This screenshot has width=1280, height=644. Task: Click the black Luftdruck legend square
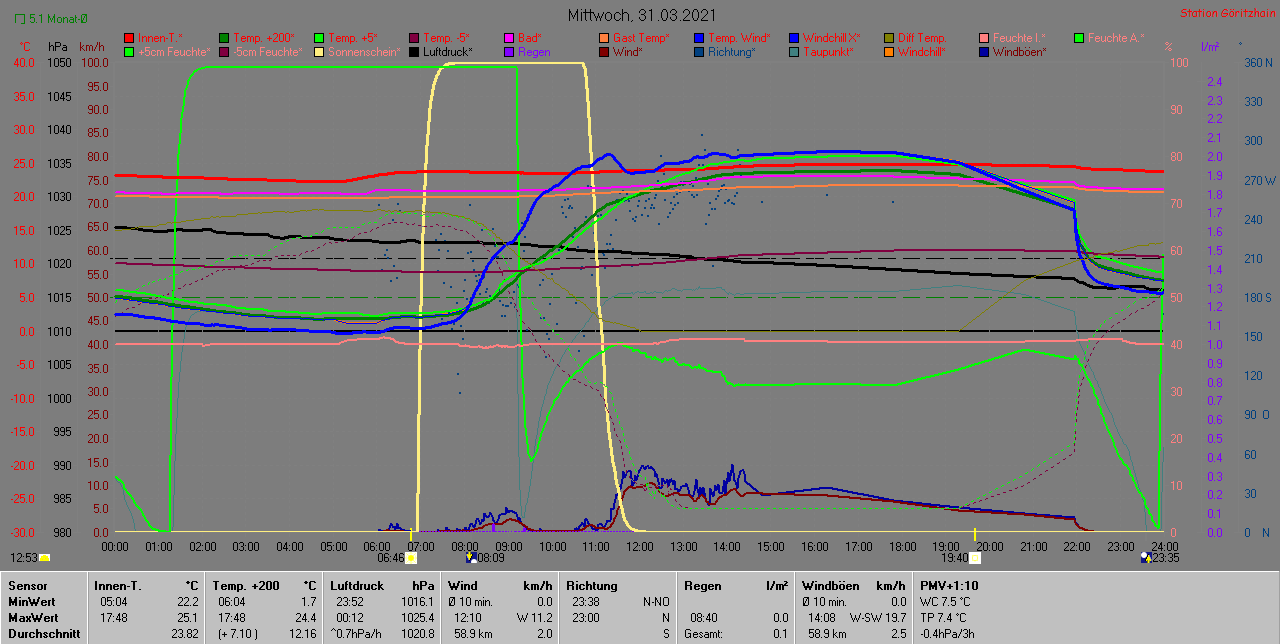pos(414,51)
